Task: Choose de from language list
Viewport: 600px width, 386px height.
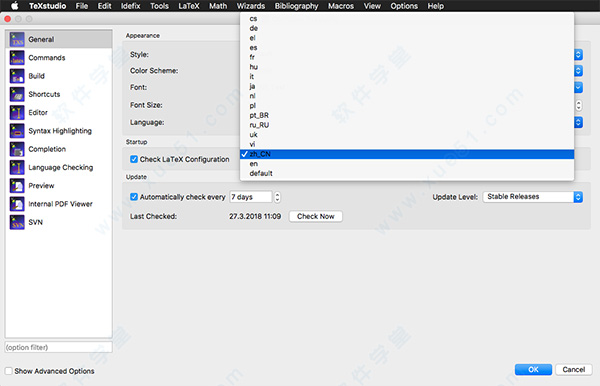Action: coord(407,28)
